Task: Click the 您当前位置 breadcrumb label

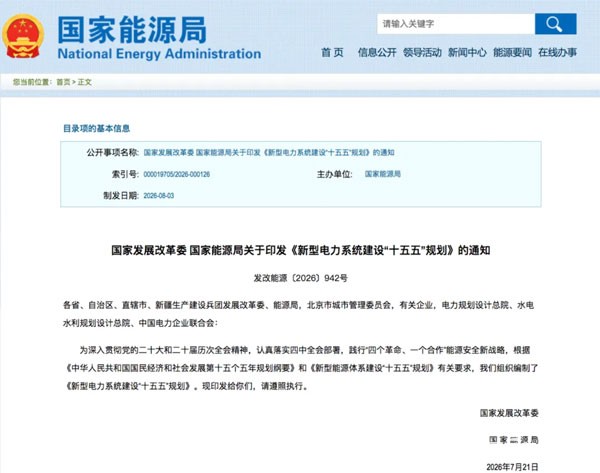Action: [x=32, y=82]
